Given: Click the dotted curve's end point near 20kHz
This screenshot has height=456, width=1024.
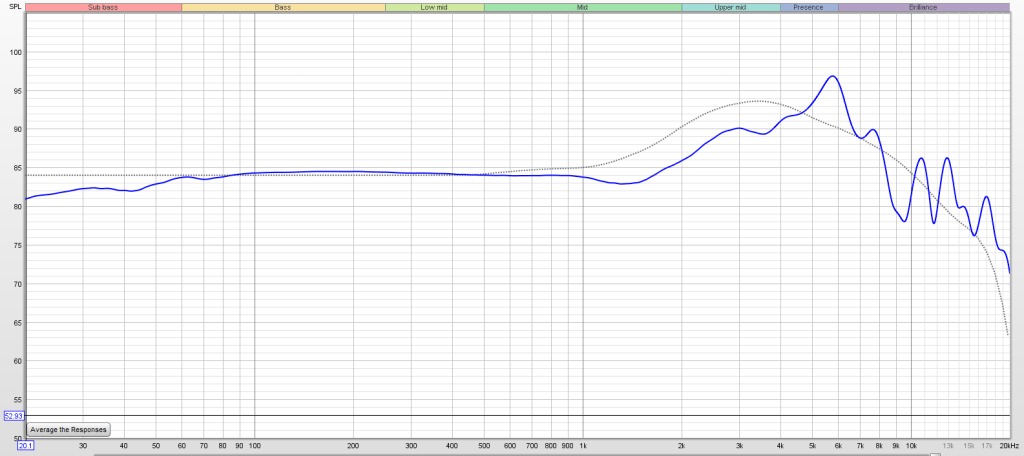Looking at the screenshot, I should tap(1007, 334).
